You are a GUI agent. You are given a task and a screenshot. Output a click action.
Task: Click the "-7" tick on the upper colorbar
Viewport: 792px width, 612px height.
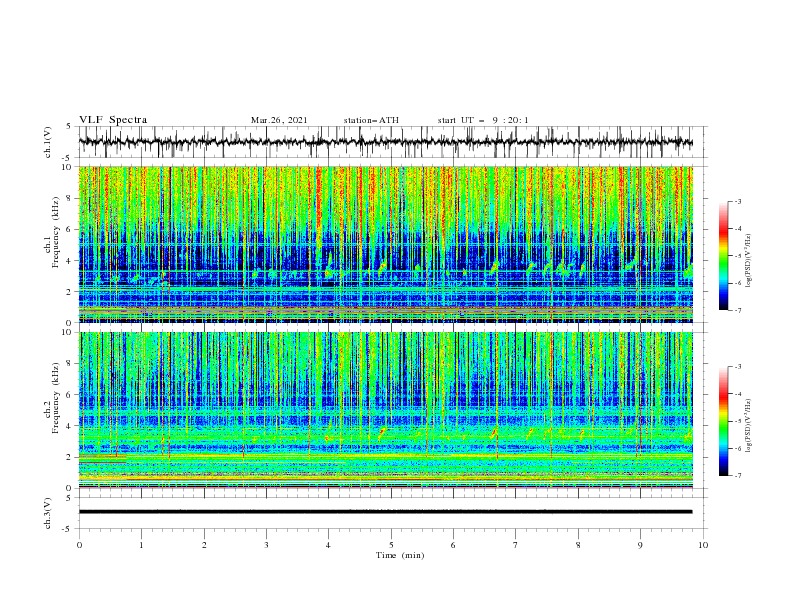[737, 310]
